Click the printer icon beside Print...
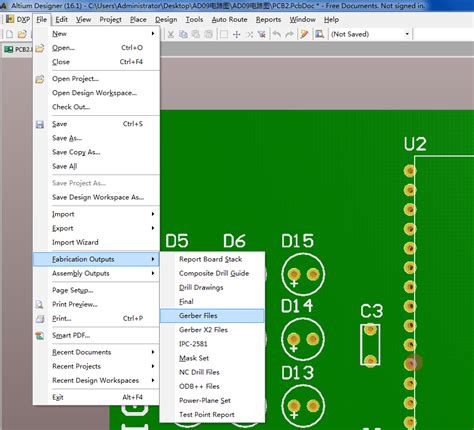This screenshot has height=430, width=474. coord(40,319)
